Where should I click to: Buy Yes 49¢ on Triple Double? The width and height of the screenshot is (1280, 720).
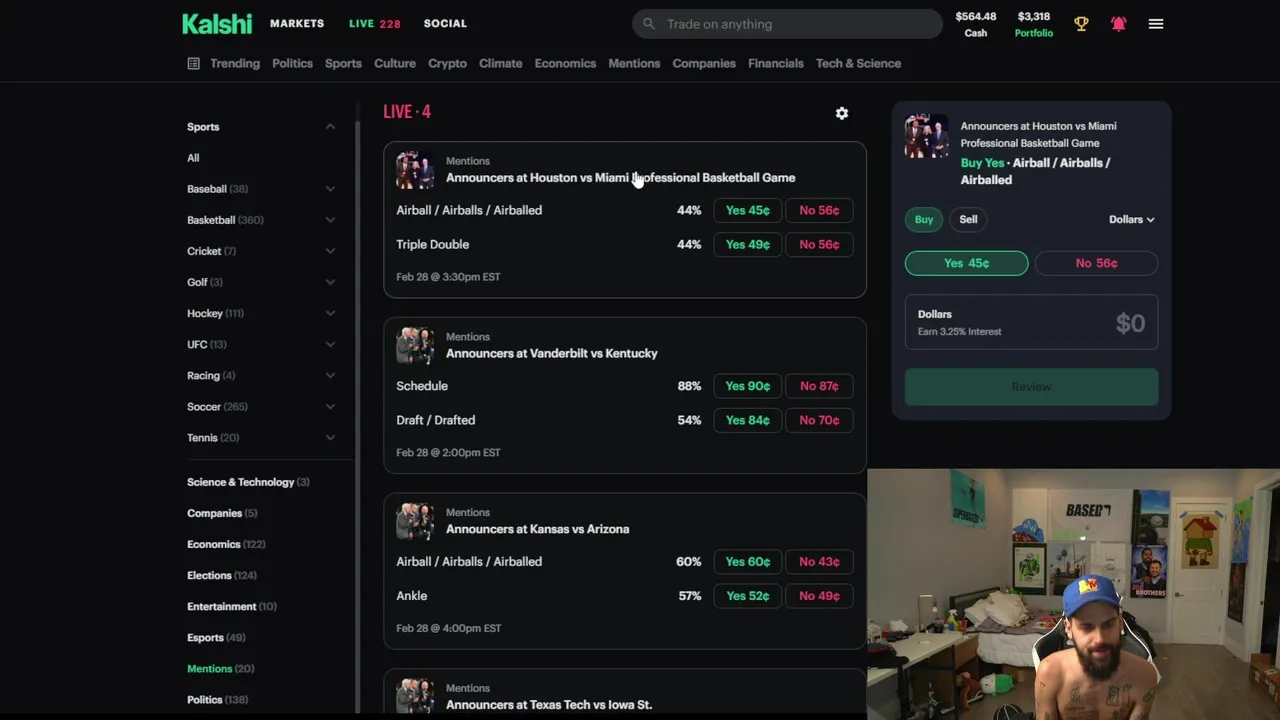tap(748, 244)
